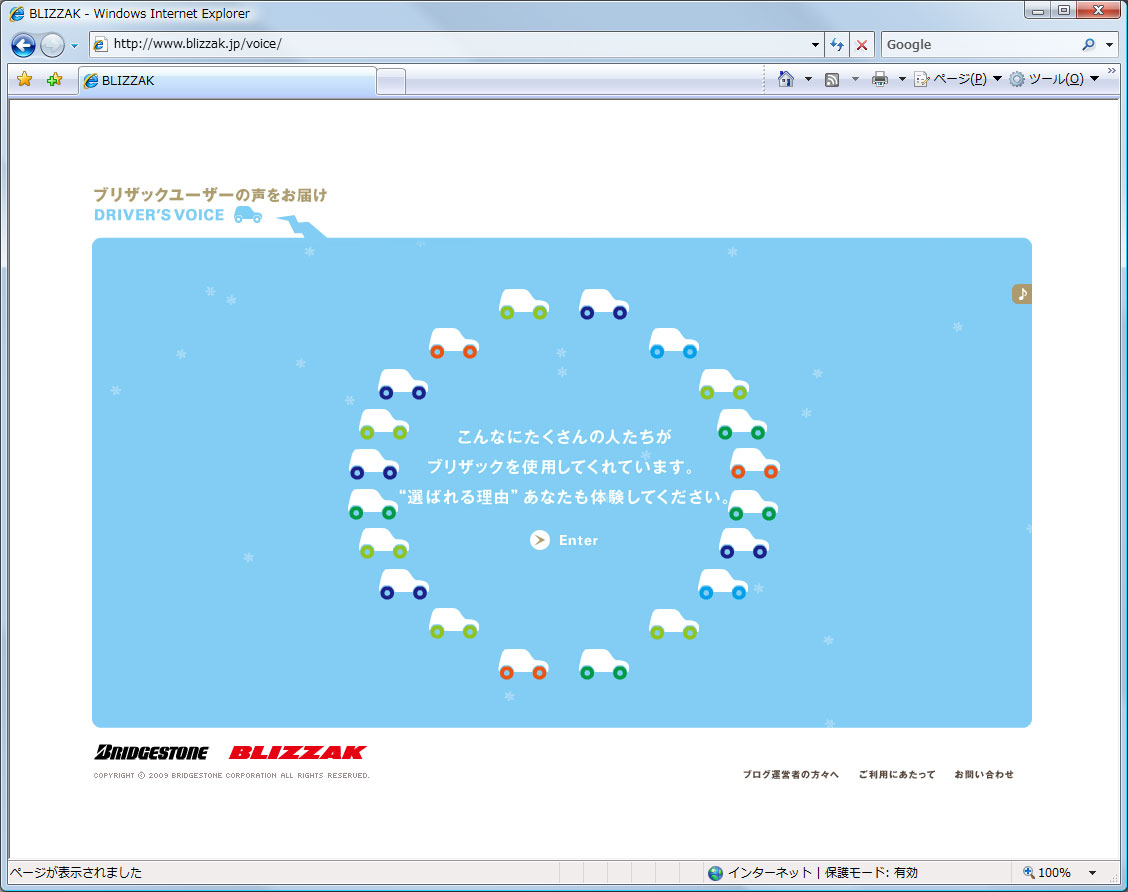
Task: Click the red BLIZZAK logo
Action: coord(298,752)
